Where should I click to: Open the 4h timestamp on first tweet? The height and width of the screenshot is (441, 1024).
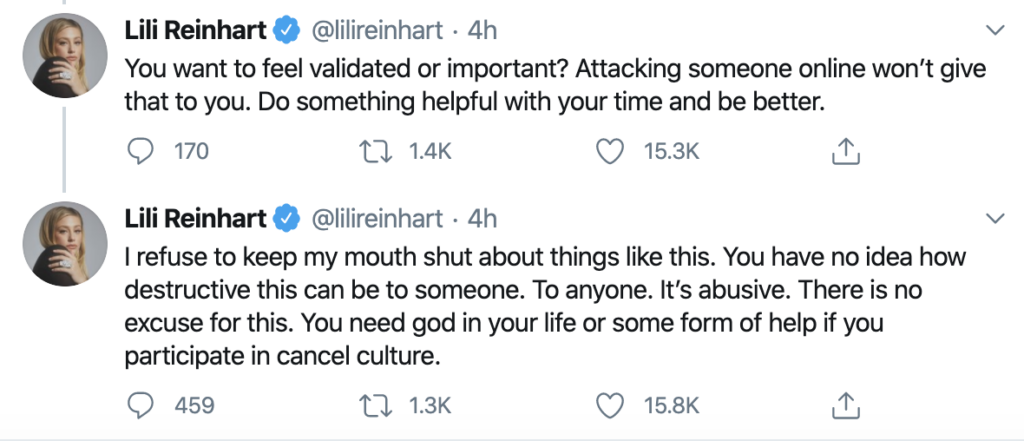pyautogui.click(x=482, y=30)
